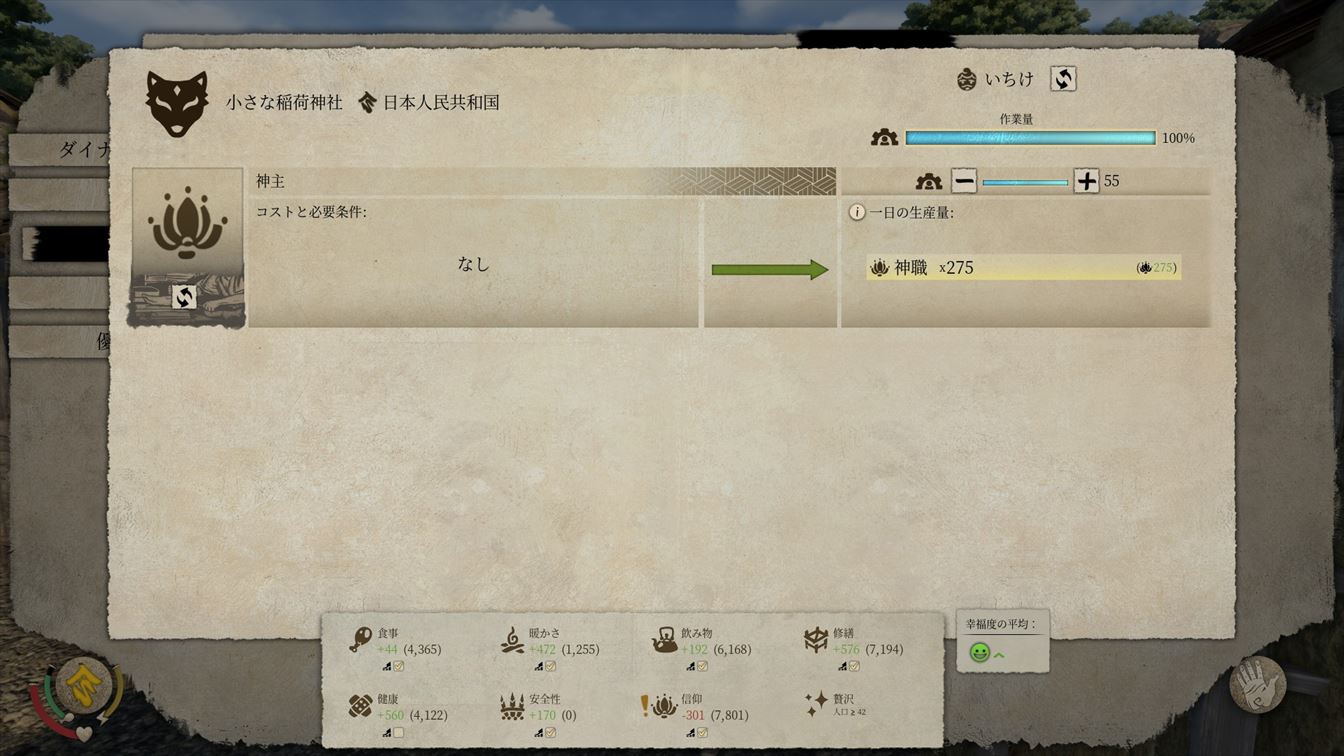Click the swap recipe icon under the lotus
1344x756 pixels.
(184, 297)
